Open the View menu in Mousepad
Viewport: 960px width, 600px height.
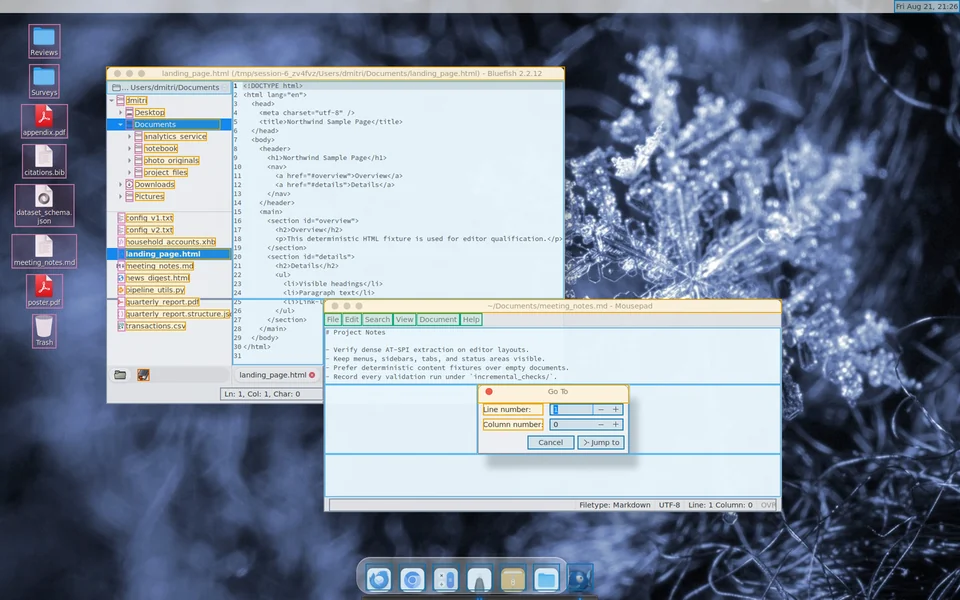[404, 320]
